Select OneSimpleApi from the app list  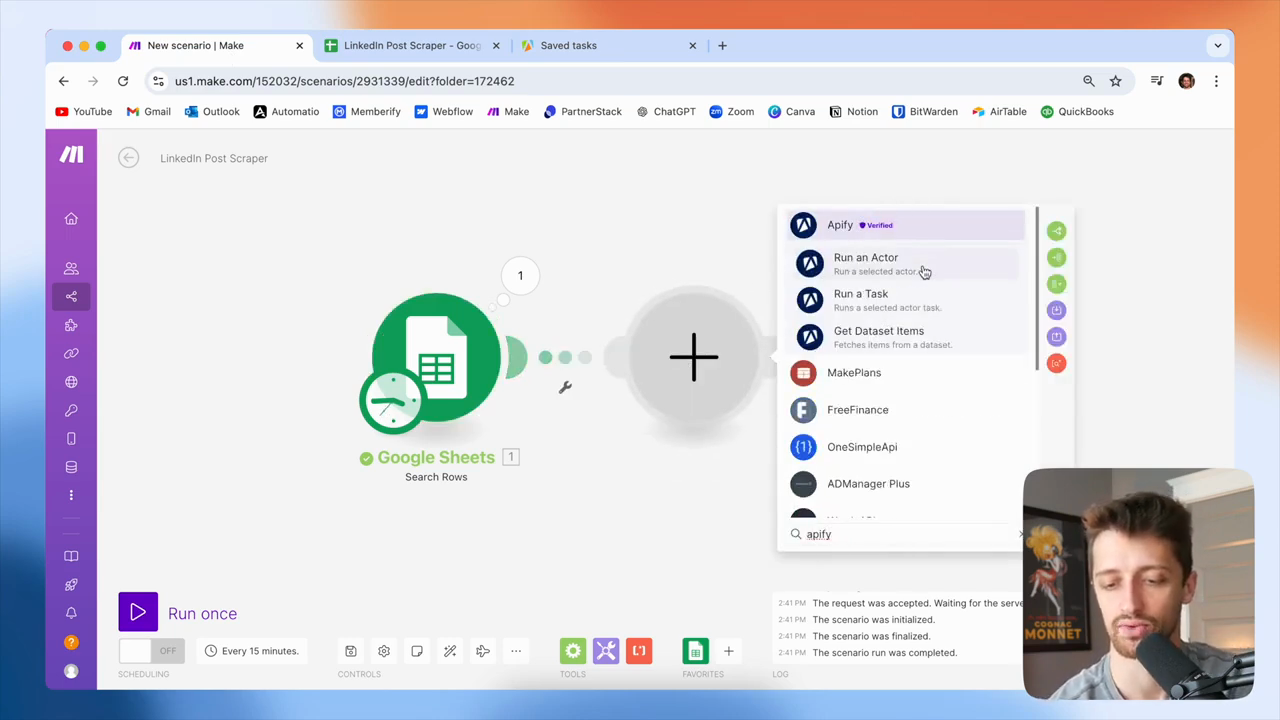pyautogui.click(x=907, y=447)
